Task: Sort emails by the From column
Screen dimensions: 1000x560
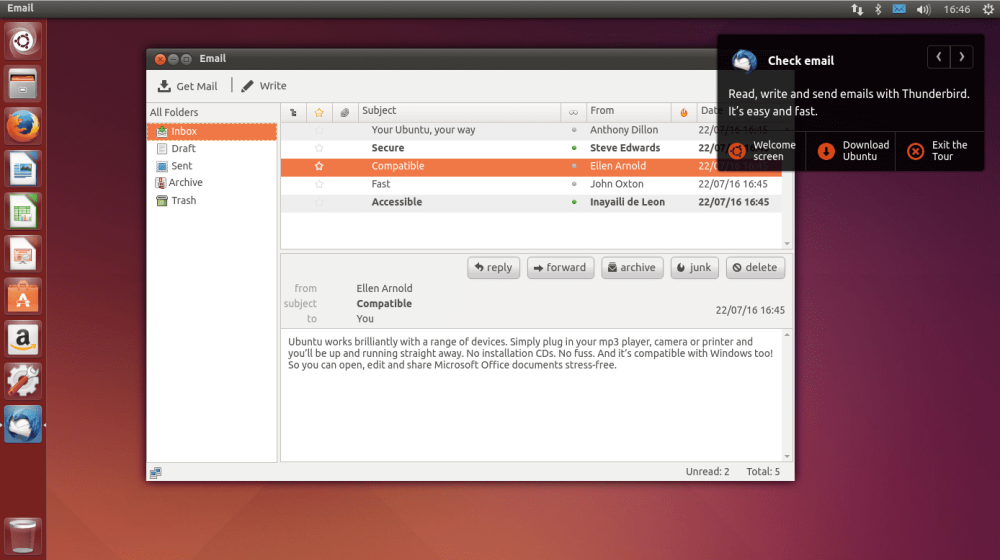Action: point(628,112)
